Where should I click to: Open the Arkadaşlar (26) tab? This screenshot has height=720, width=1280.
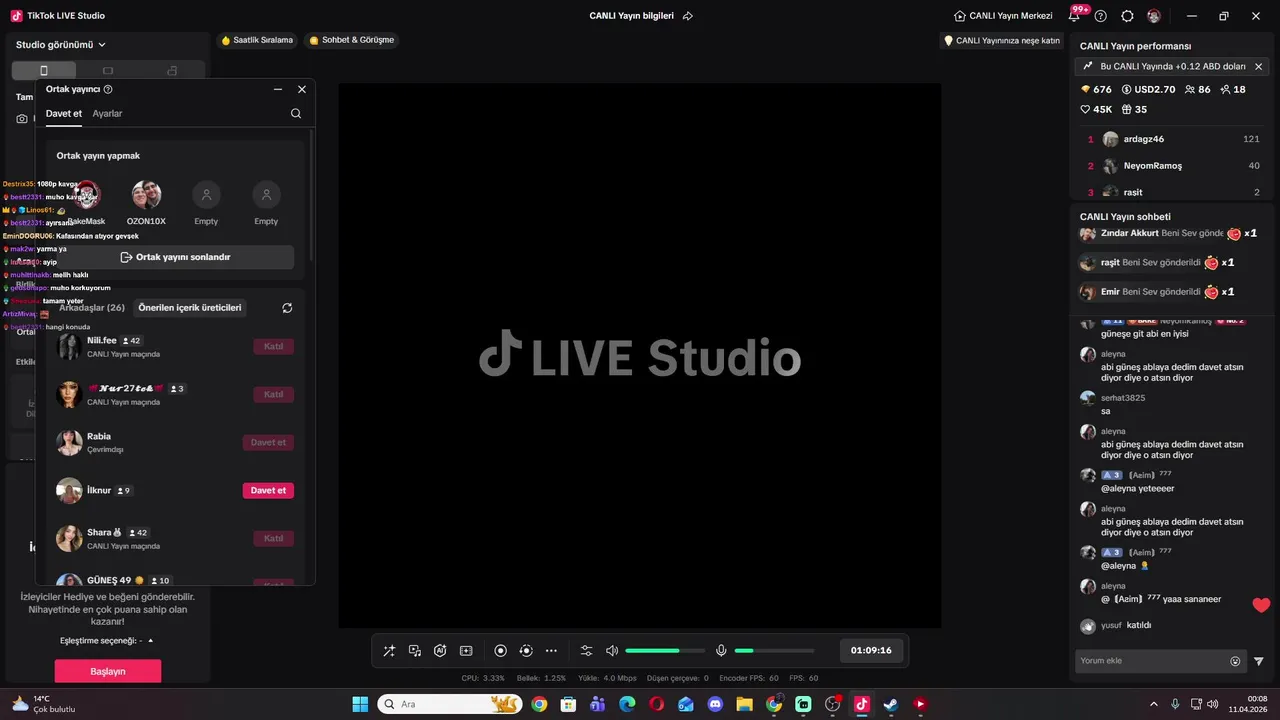click(92, 307)
